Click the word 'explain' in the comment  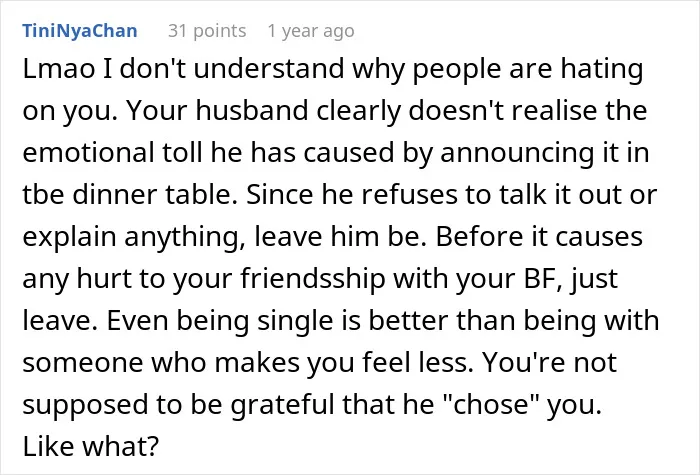click(70, 238)
